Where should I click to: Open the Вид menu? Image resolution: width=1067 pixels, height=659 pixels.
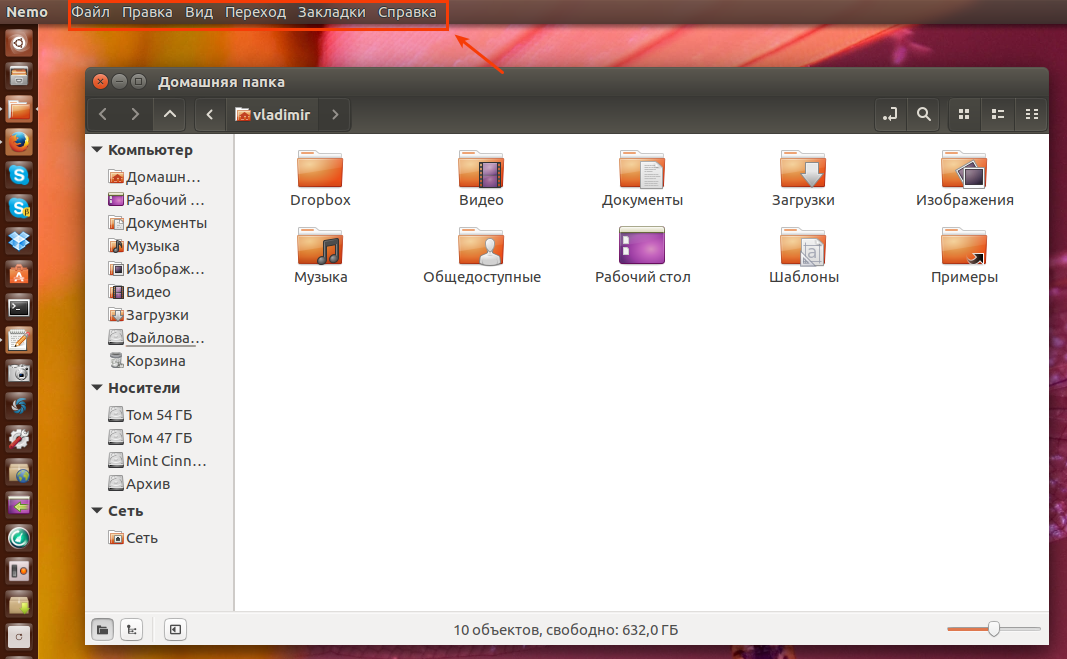click(x=199, y=12)
